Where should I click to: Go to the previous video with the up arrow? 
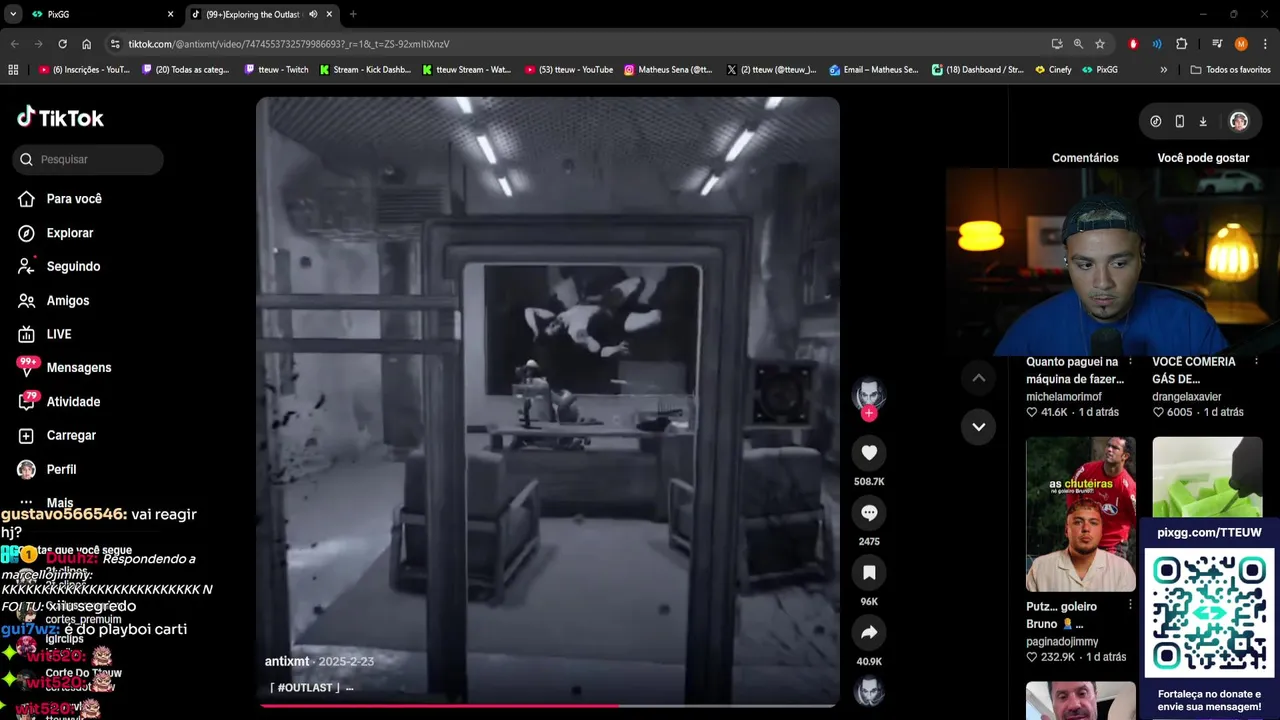[x=979, y=378]
